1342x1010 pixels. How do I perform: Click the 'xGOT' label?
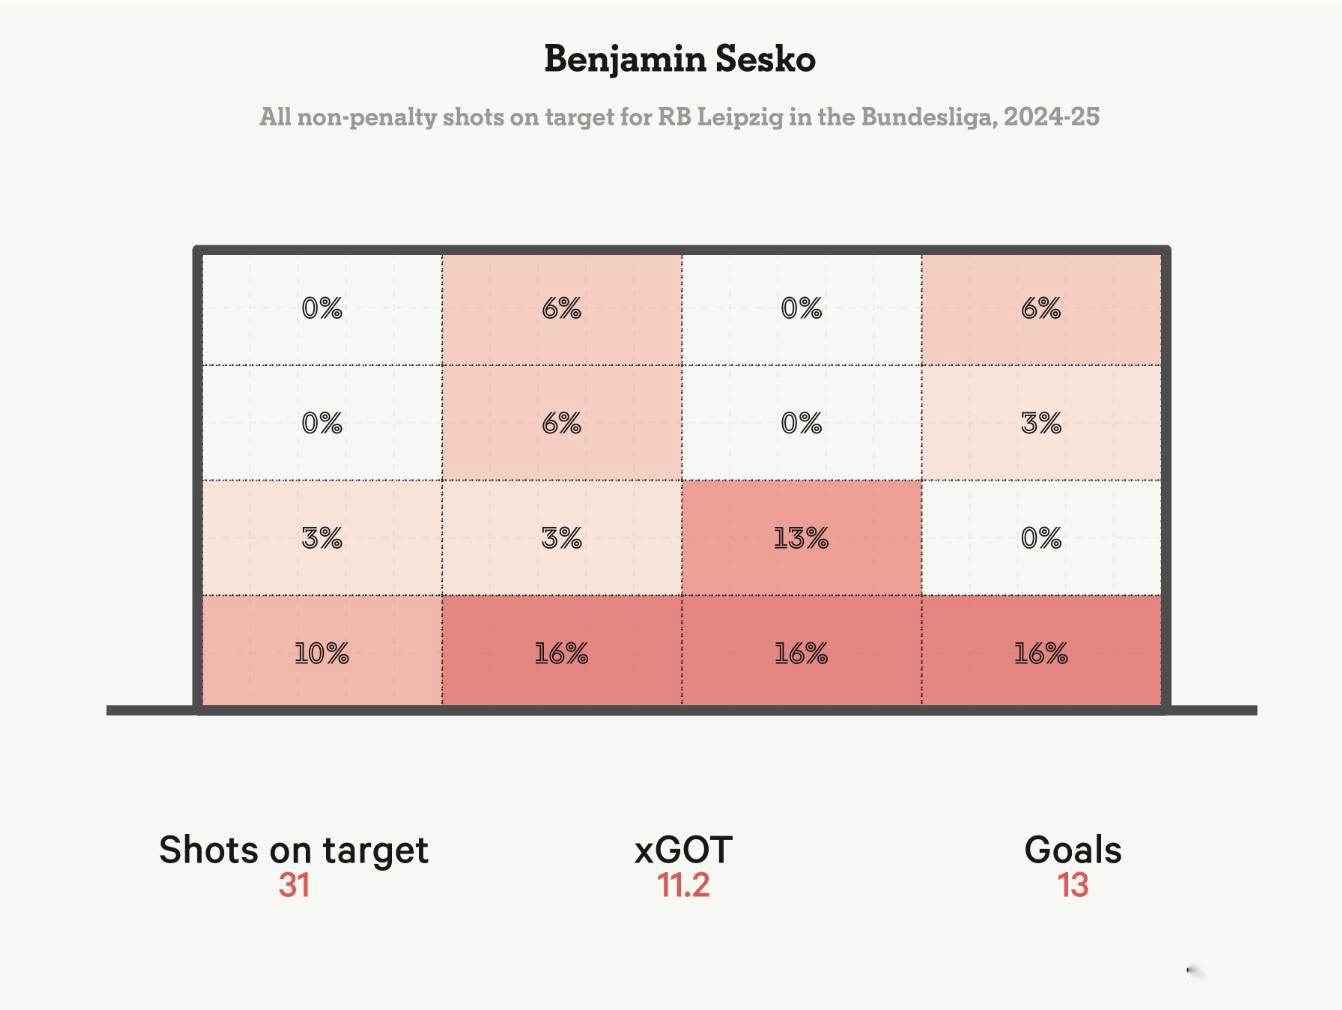pyautogui.click(x=683, y=850)
